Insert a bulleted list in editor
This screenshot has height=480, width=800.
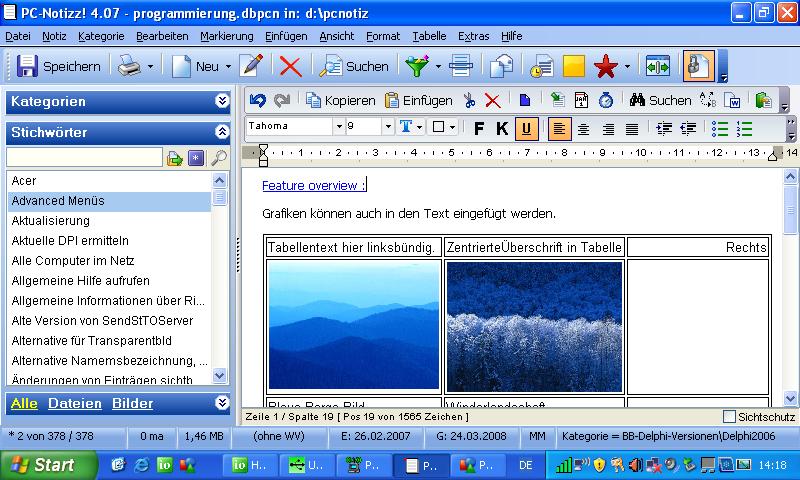720,128
